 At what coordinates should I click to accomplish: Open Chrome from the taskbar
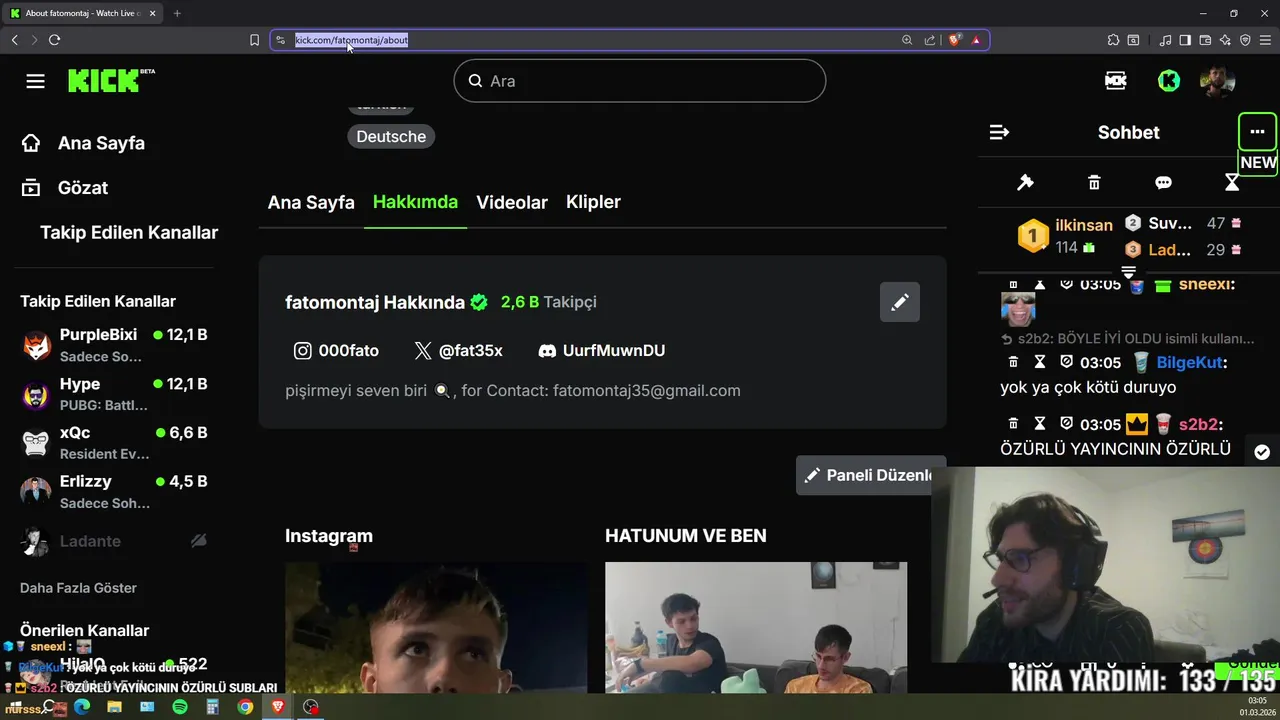pyautogui.click(x=245, y=707)
